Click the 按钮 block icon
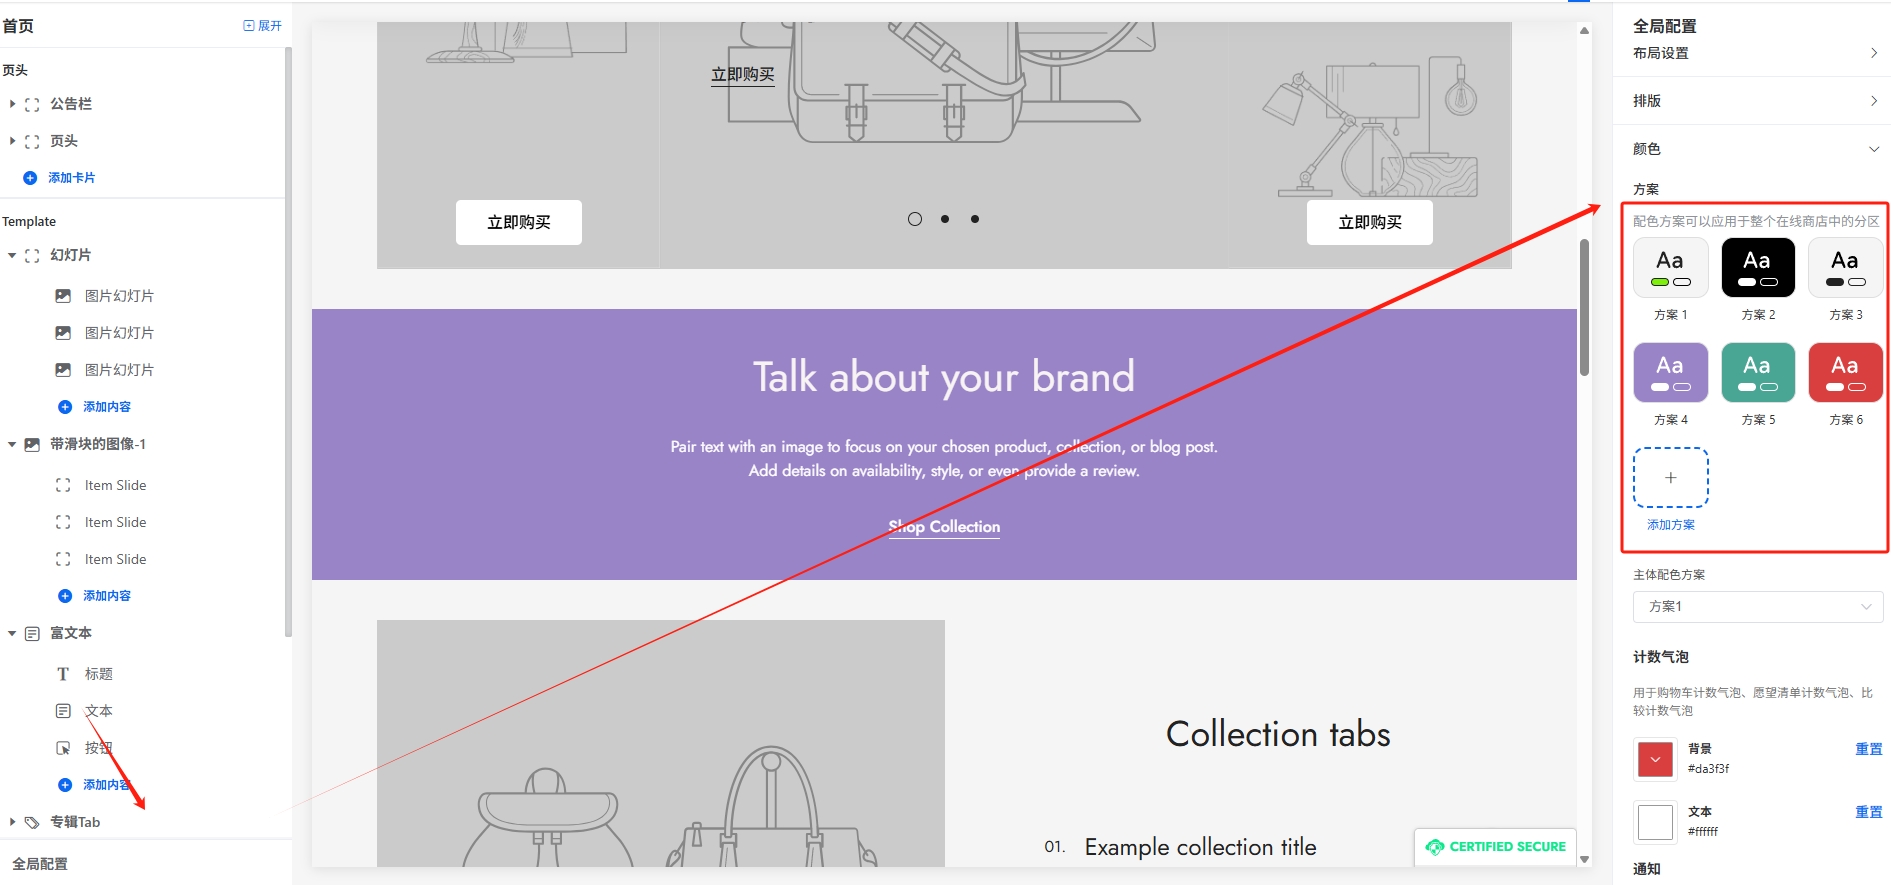This screenshot has height=885, width=1891. tap(63, 748)
